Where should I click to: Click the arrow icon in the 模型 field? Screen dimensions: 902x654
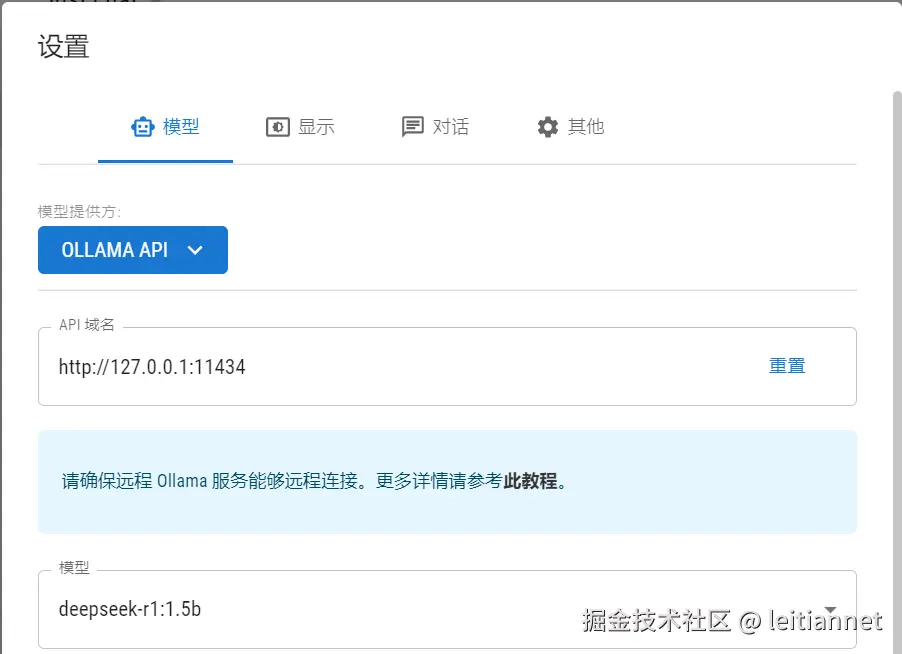click(830, 610)
